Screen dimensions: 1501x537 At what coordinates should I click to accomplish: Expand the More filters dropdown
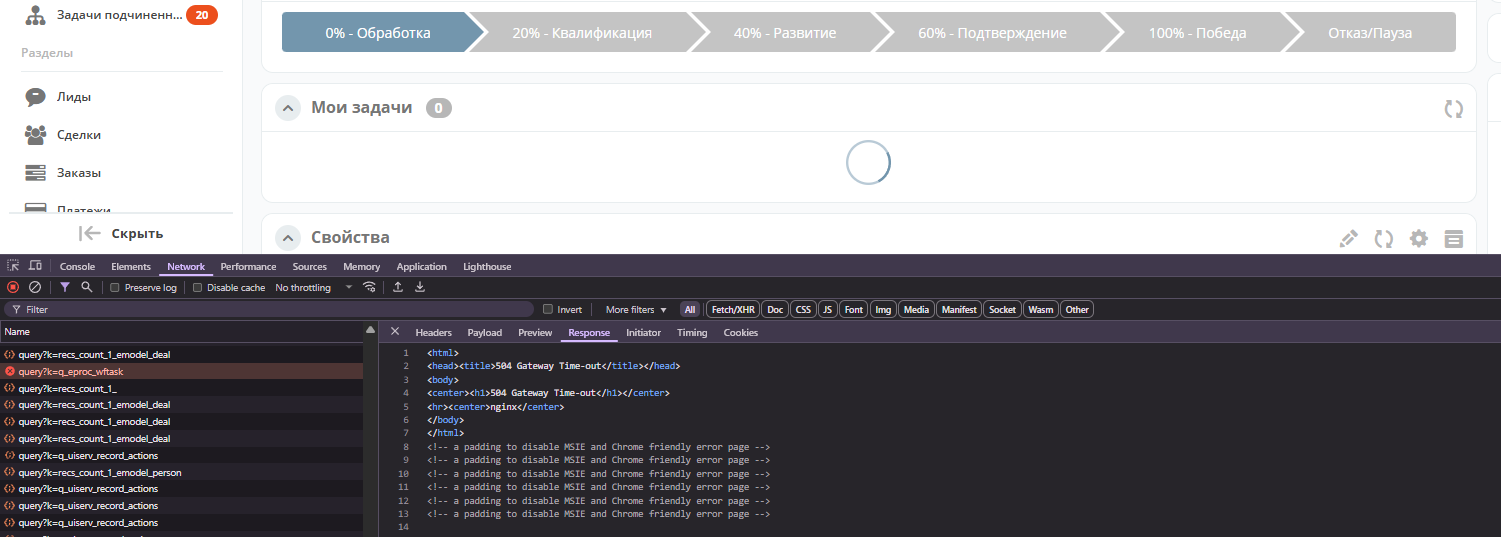[636, 310]
